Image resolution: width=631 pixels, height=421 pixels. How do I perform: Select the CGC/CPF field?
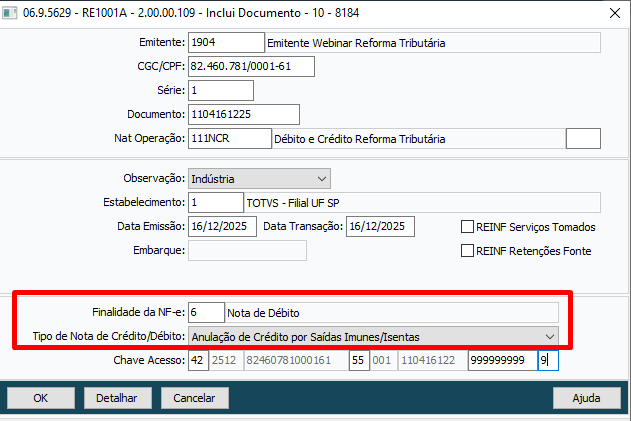coord(251,66)
